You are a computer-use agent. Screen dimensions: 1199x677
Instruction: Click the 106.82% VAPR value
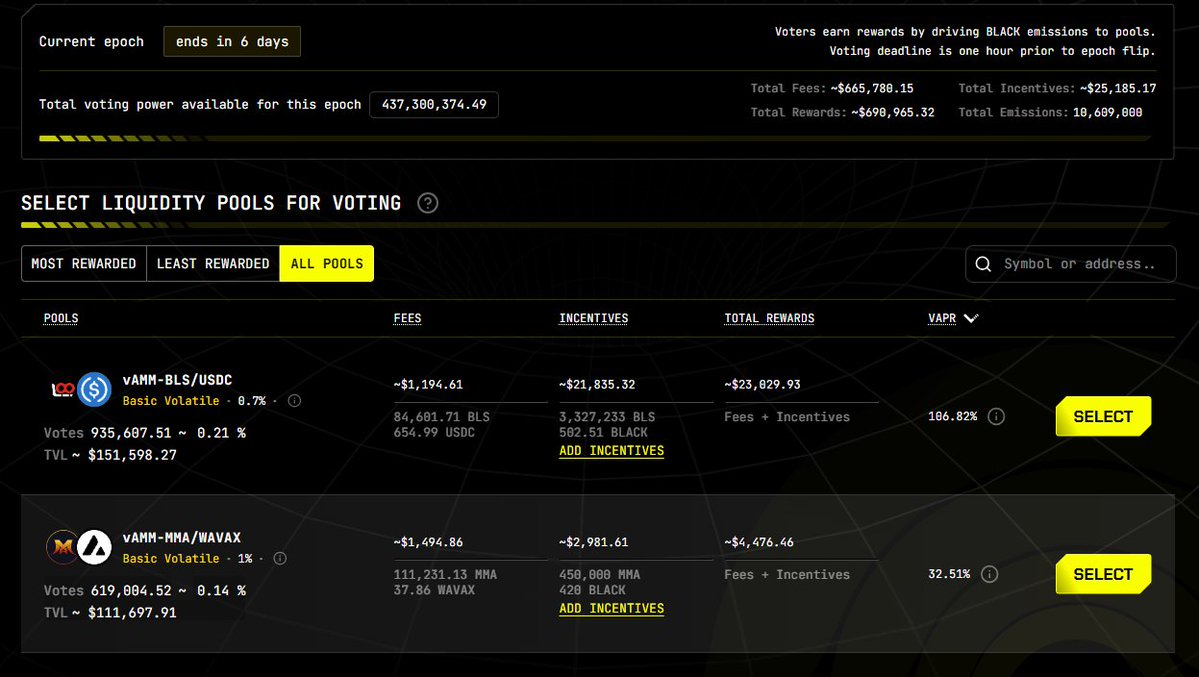(x=953, y=416)
